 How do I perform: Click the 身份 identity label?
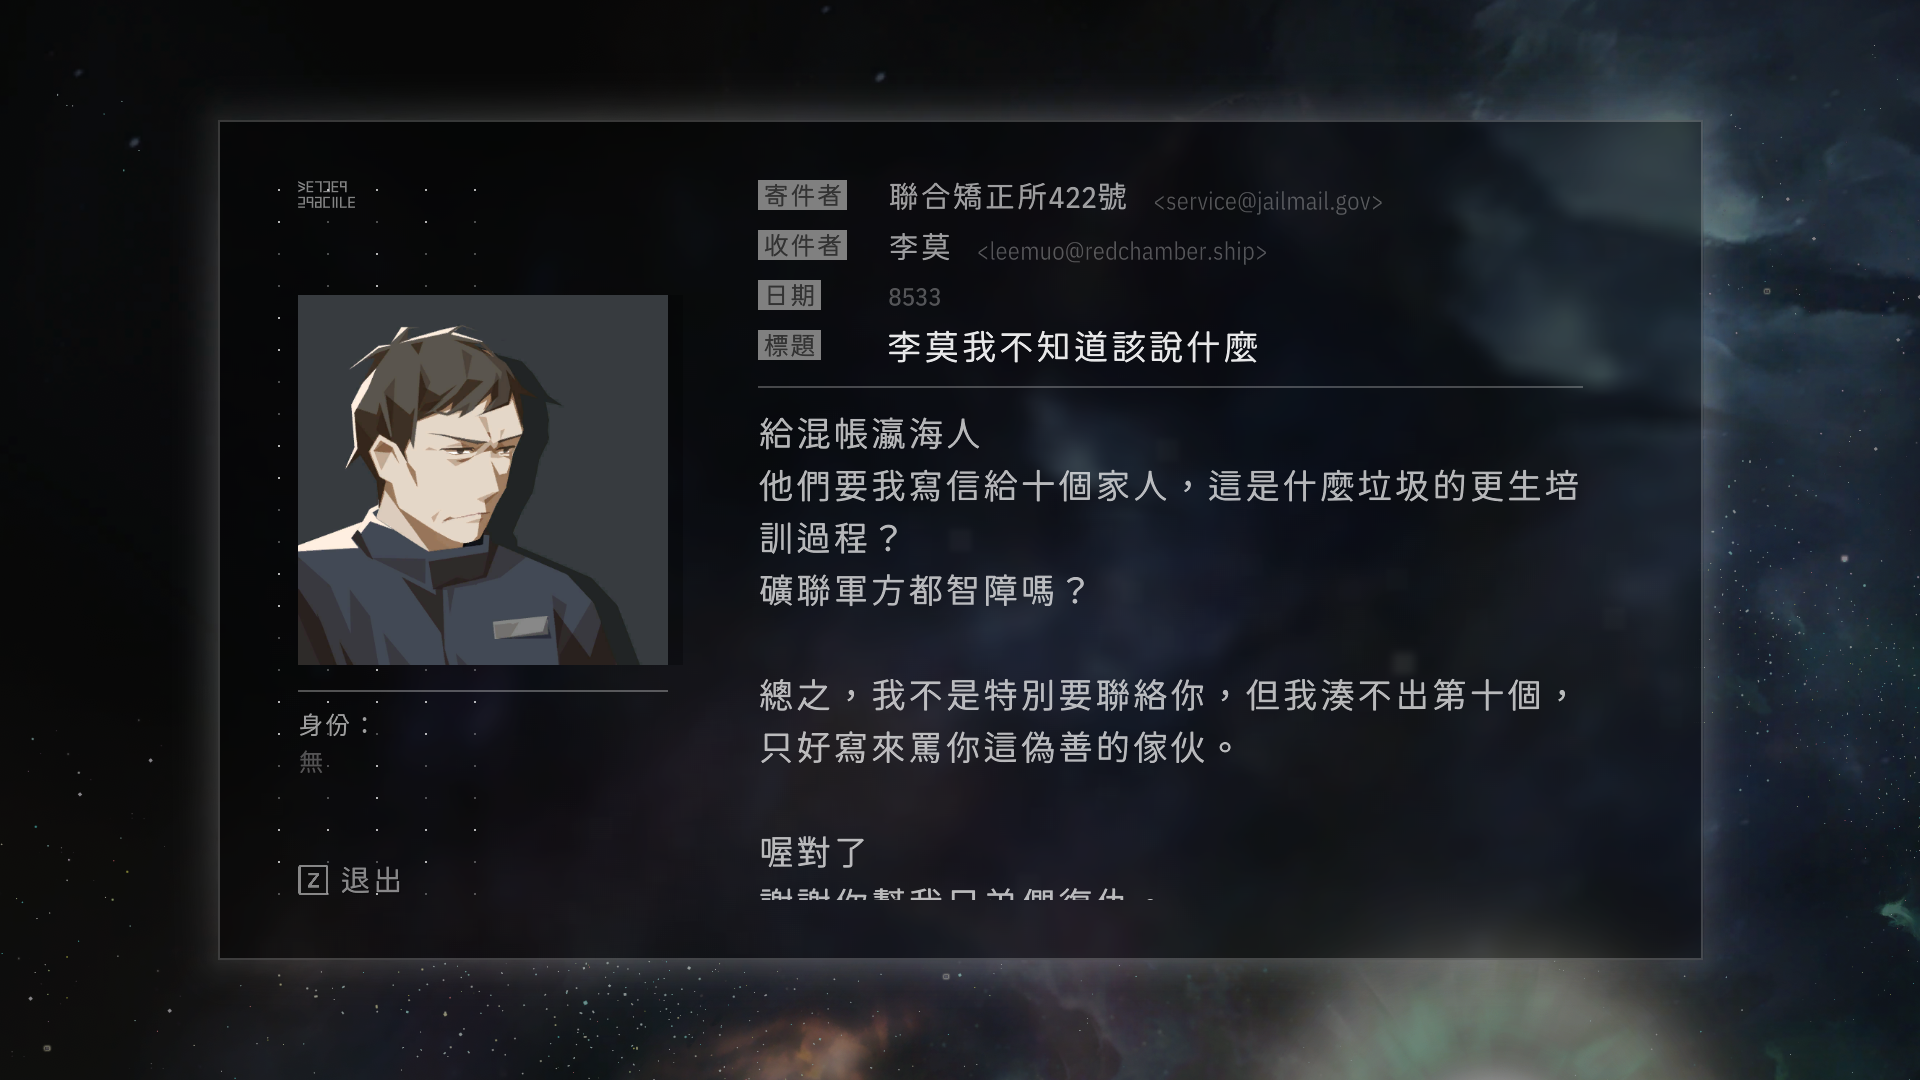coord(335,725)
